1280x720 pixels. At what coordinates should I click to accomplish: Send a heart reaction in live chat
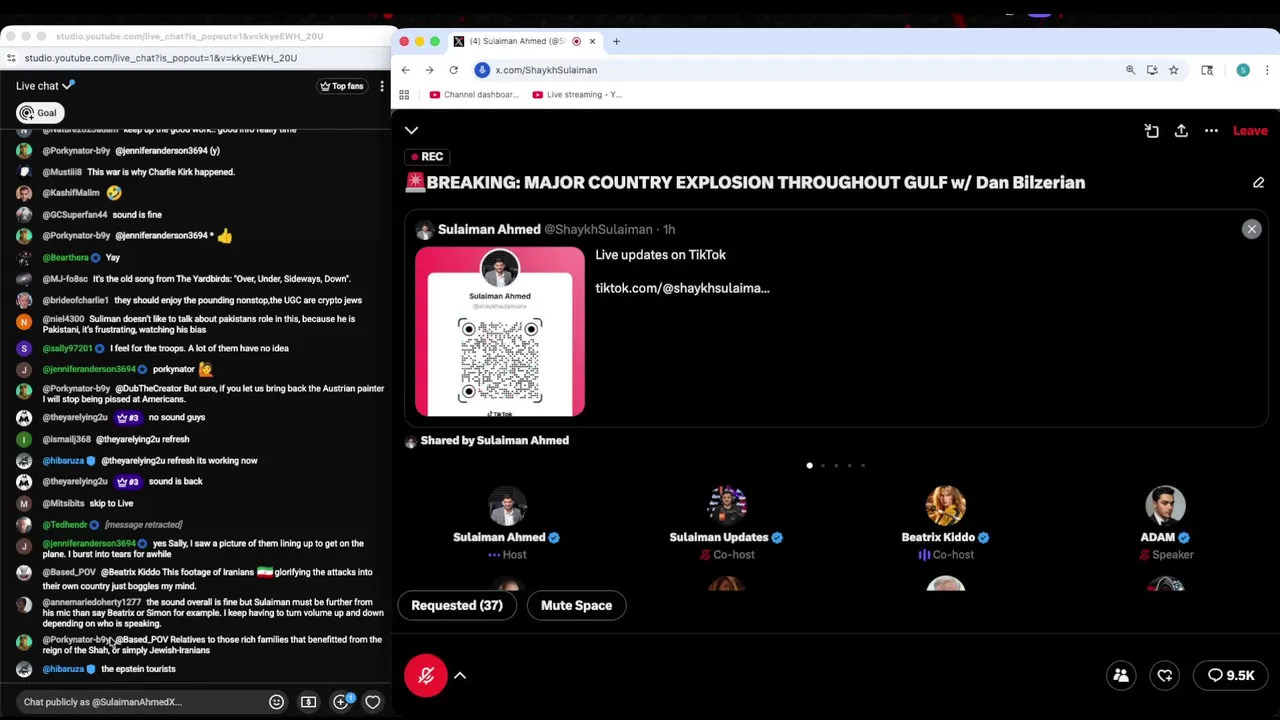tap(372, 702)
